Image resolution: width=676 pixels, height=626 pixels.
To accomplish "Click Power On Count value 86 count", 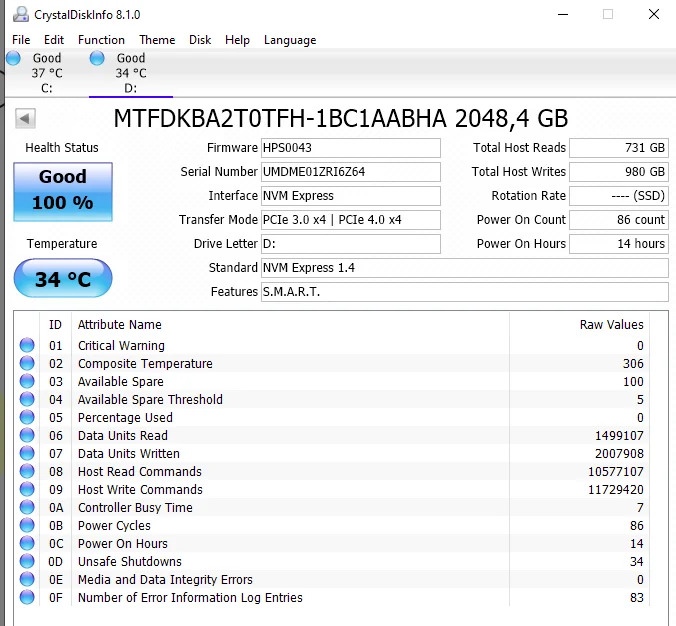I will click(x=619, y=220).
